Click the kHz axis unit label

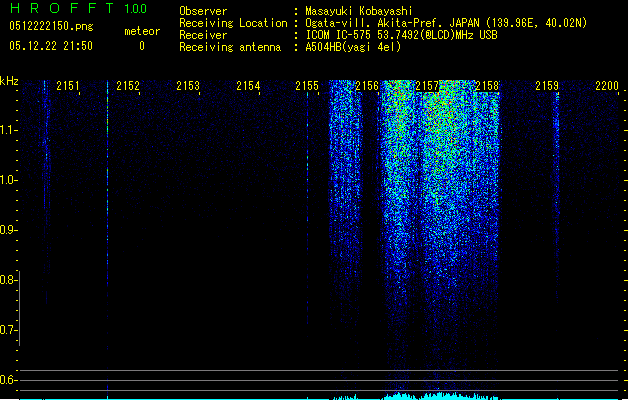(x=9, y=81)
